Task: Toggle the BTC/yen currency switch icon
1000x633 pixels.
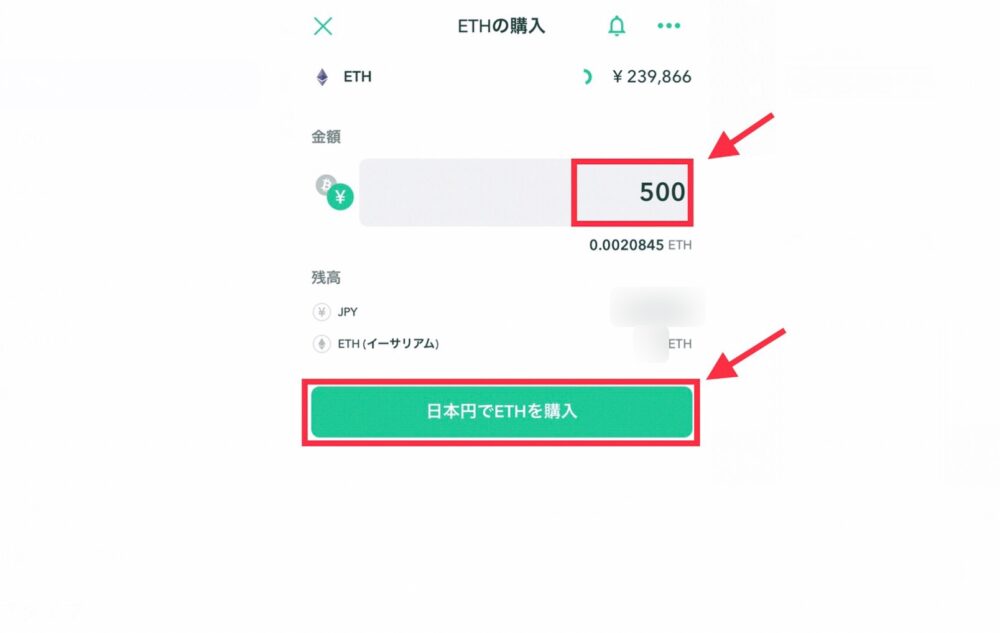Action: tap(335, 192)
